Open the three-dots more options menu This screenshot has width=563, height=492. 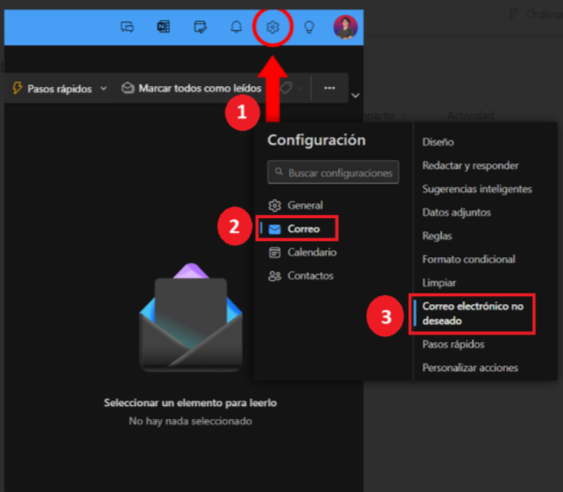coord(330,88)
